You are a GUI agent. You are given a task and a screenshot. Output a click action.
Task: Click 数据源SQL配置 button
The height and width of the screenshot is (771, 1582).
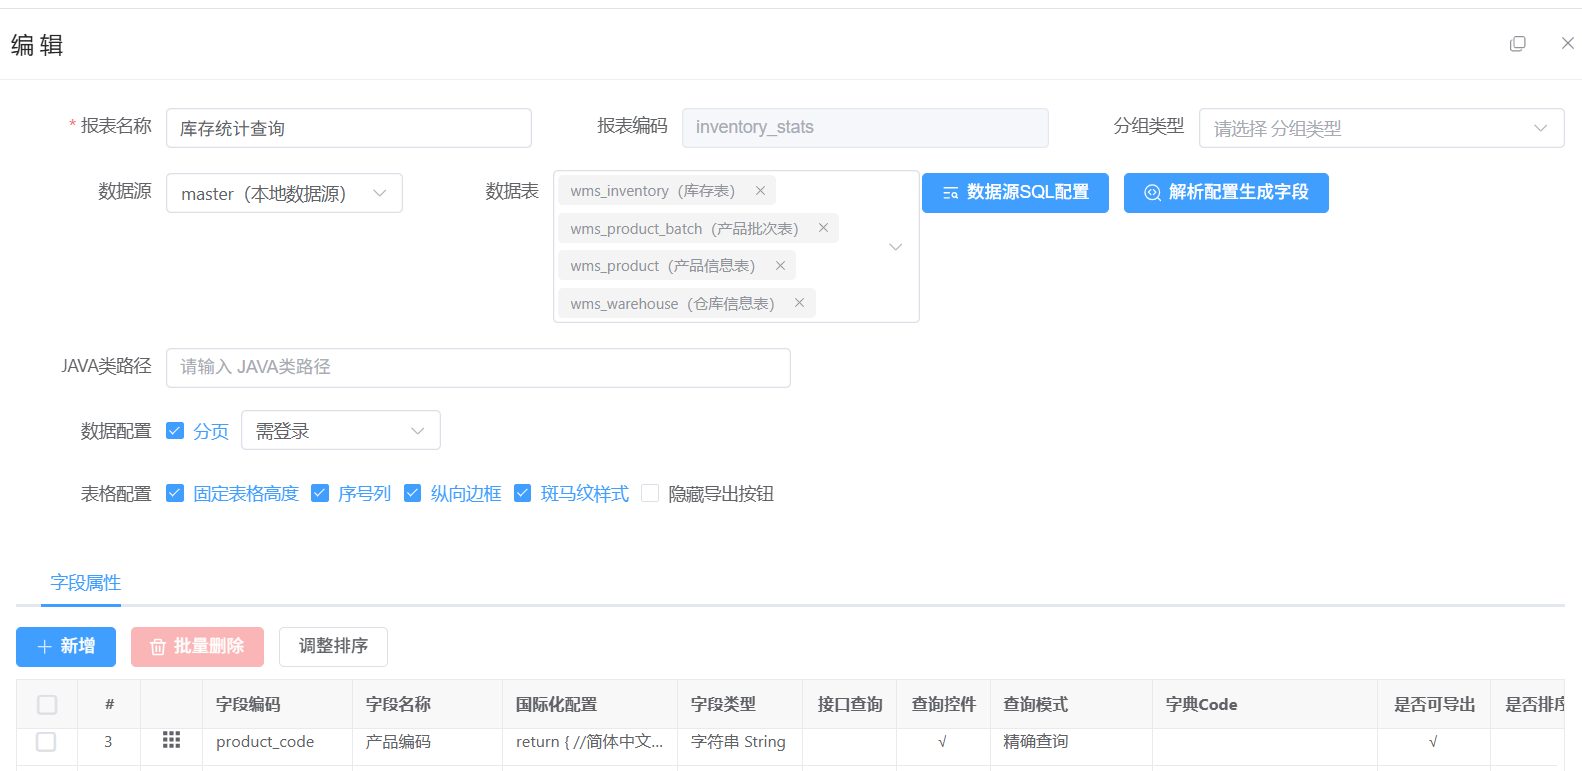1015,193
